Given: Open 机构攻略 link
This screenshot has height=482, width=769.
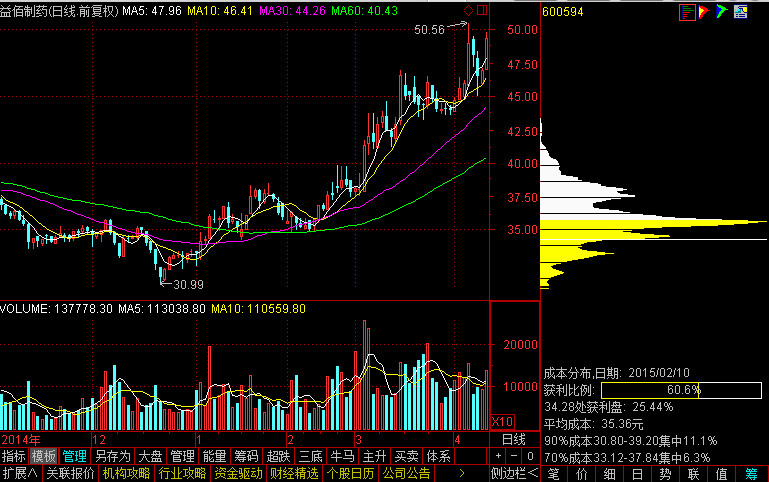Looking at the screenshot, I should pos(126,472).
